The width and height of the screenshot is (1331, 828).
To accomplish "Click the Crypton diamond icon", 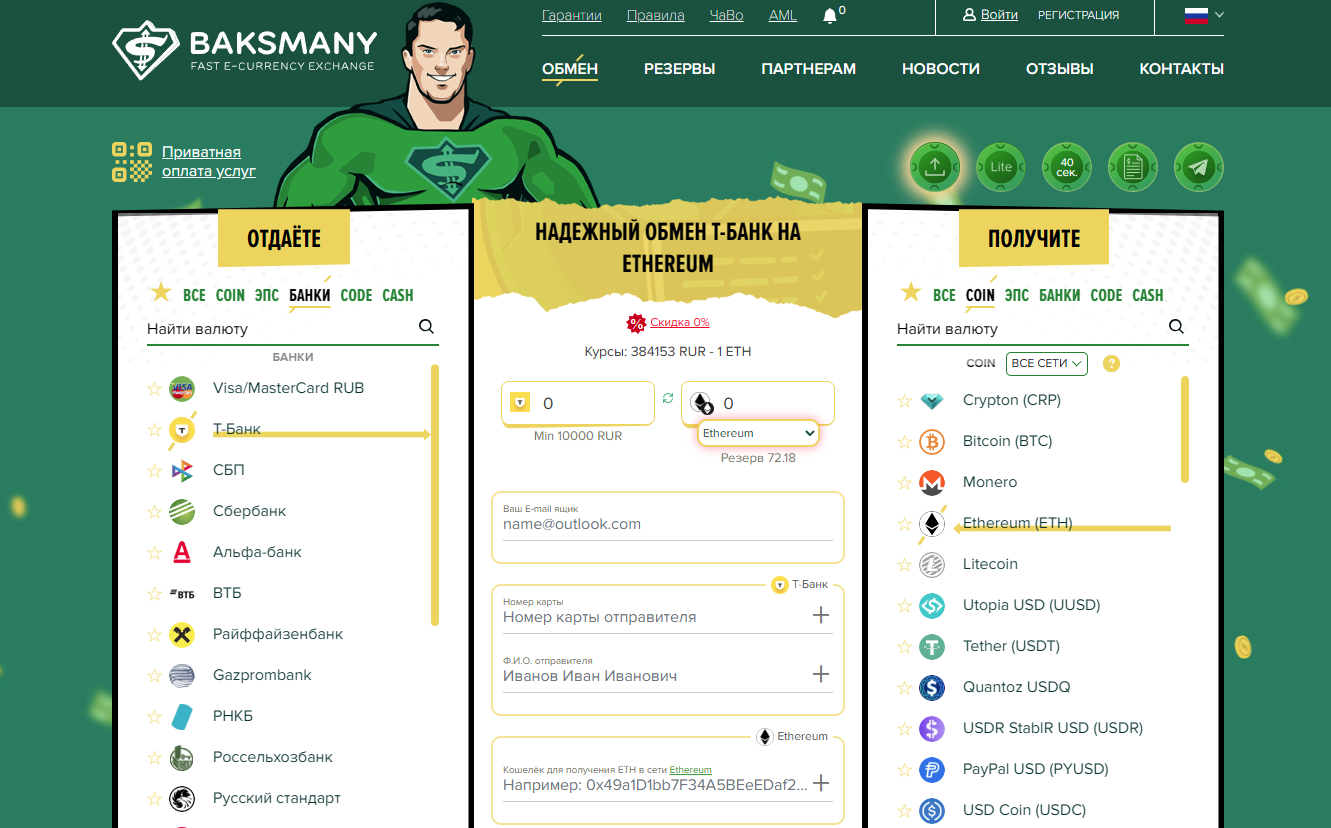I will (932, 400).
